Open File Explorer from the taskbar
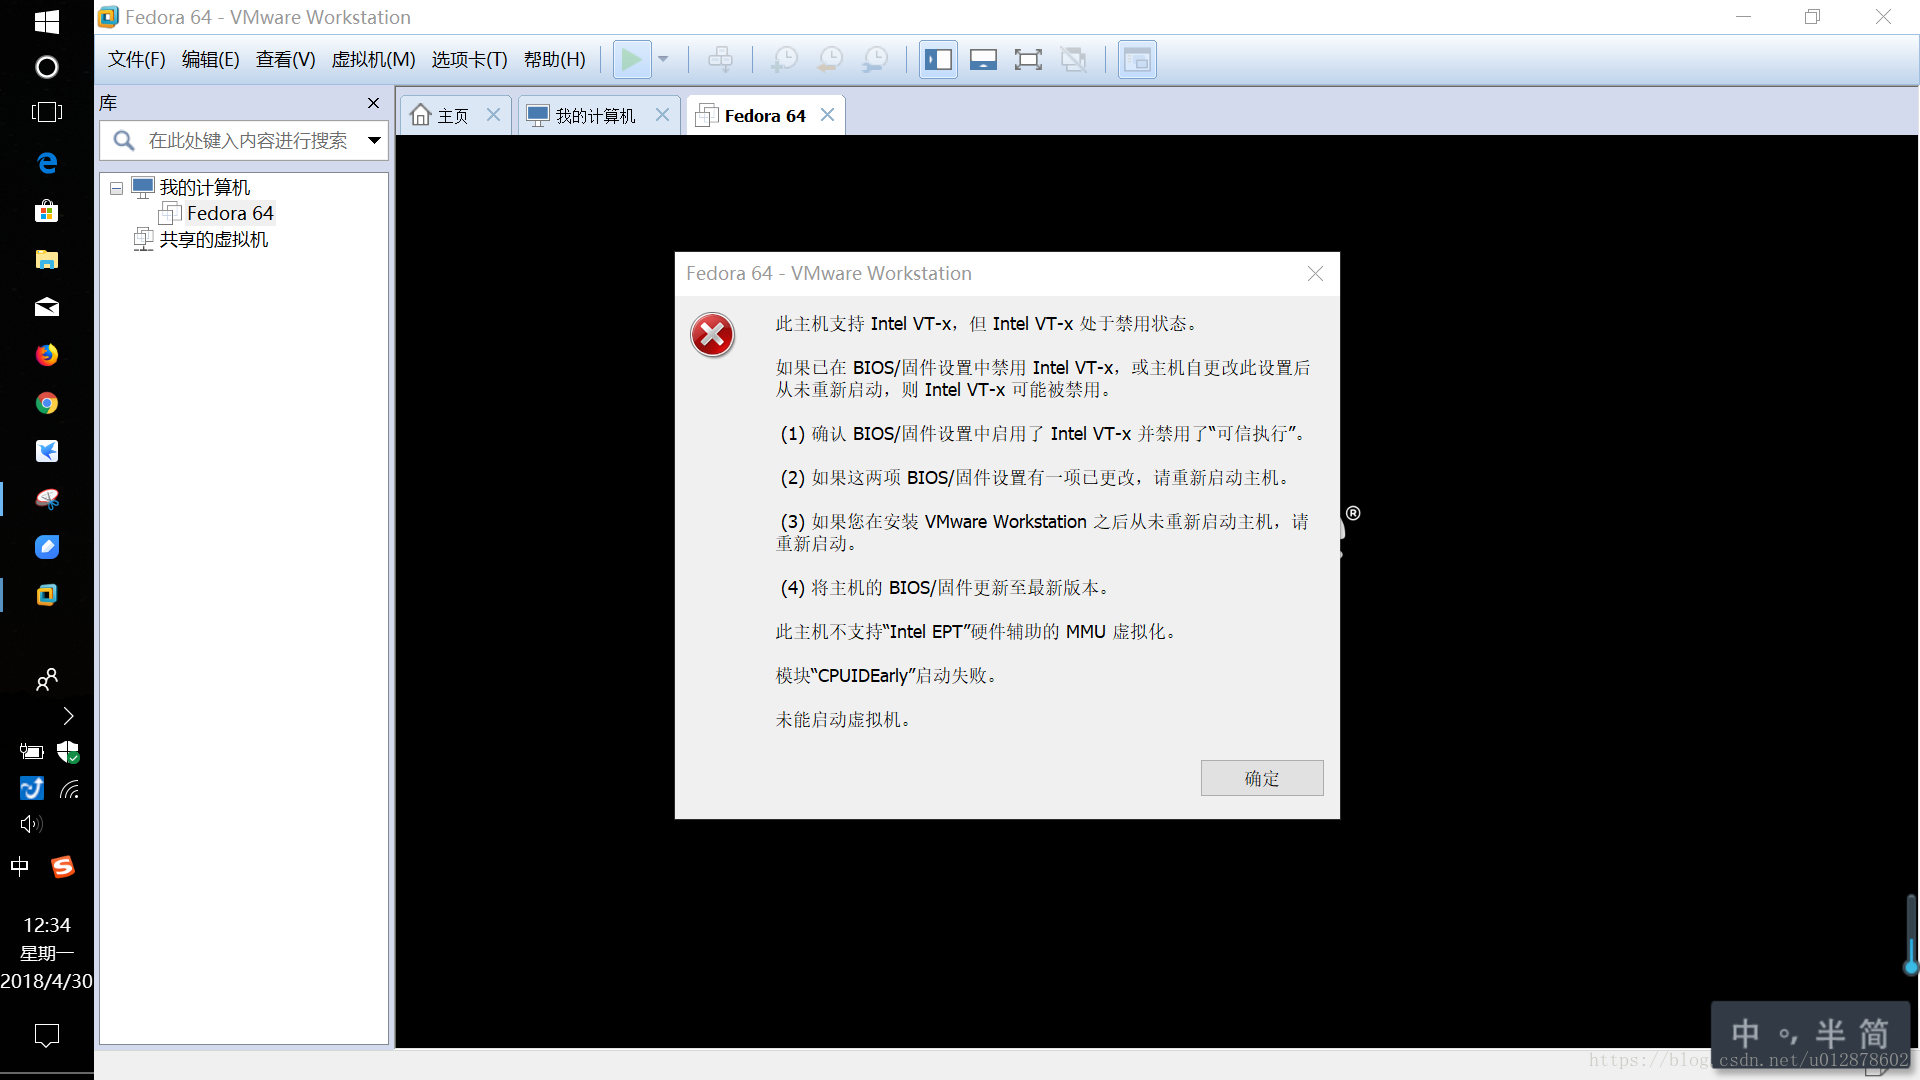The width and height of the screenshot is (1920, 1080). coord(46,259)
